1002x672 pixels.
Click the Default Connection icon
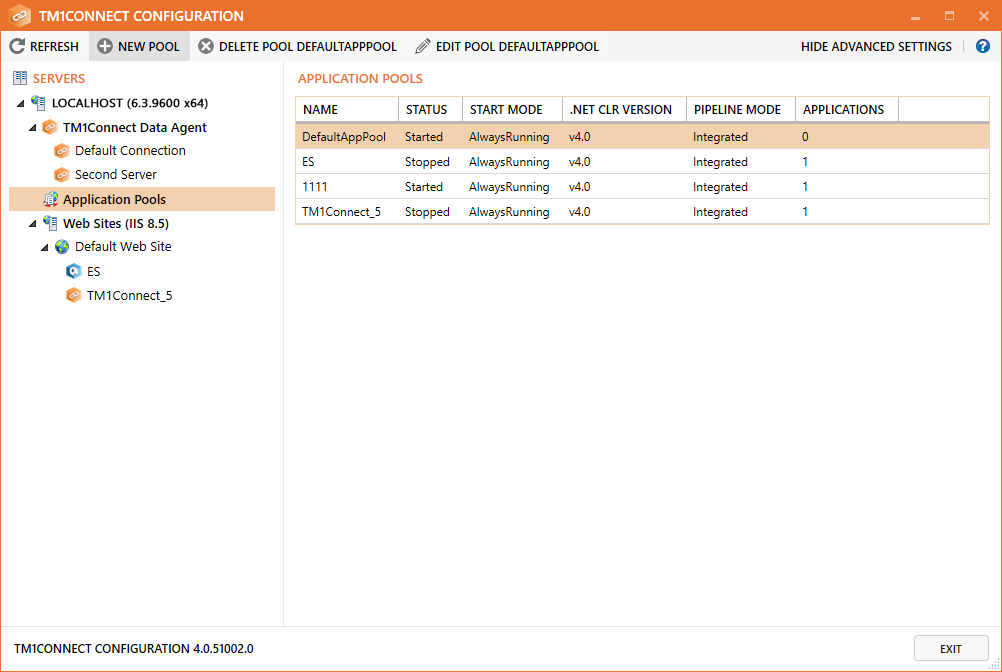pos(61,151)
